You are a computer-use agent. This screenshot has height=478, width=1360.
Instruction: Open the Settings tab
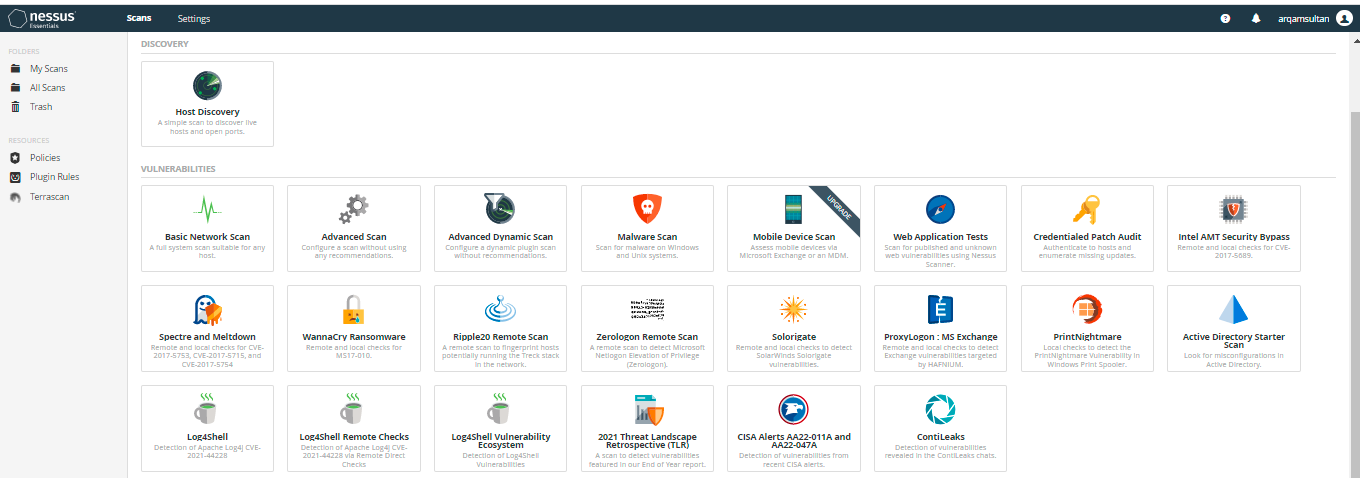194,19
